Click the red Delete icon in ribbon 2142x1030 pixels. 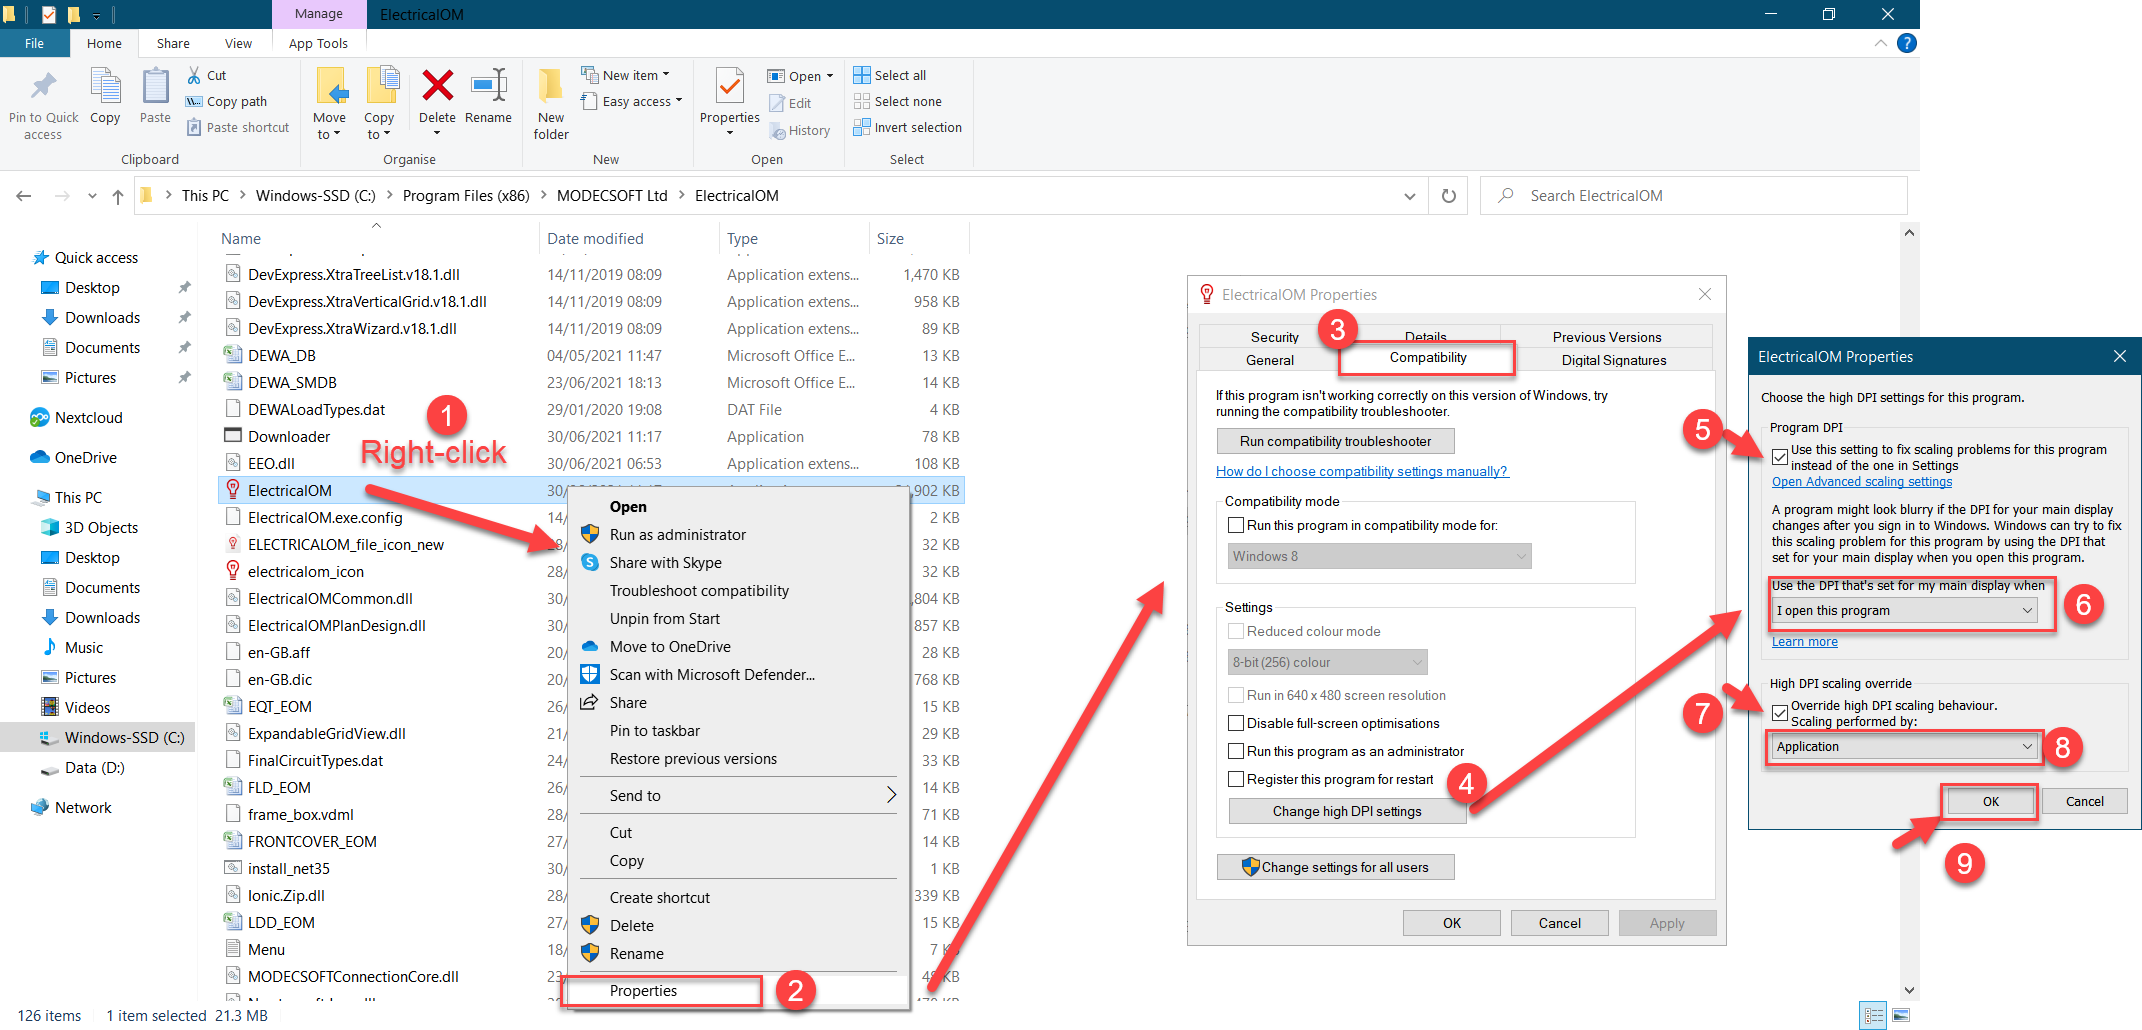(438, 86)
